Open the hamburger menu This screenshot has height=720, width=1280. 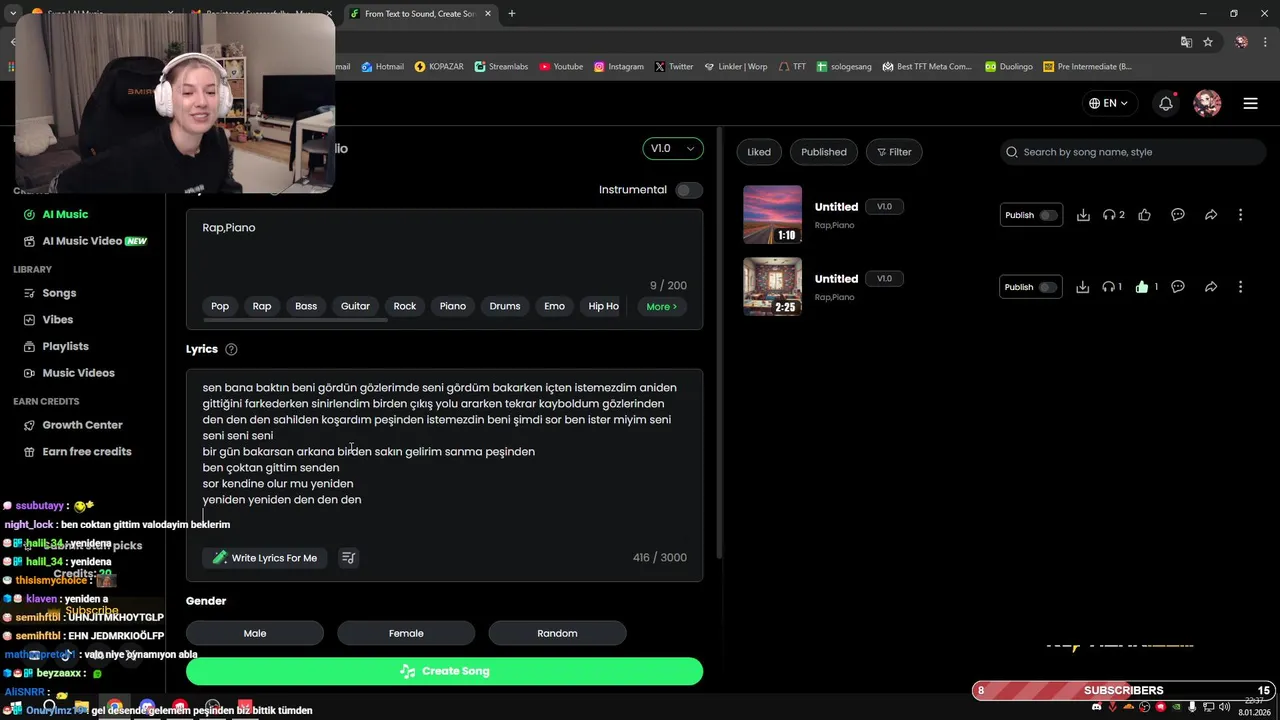(1250, 103)
